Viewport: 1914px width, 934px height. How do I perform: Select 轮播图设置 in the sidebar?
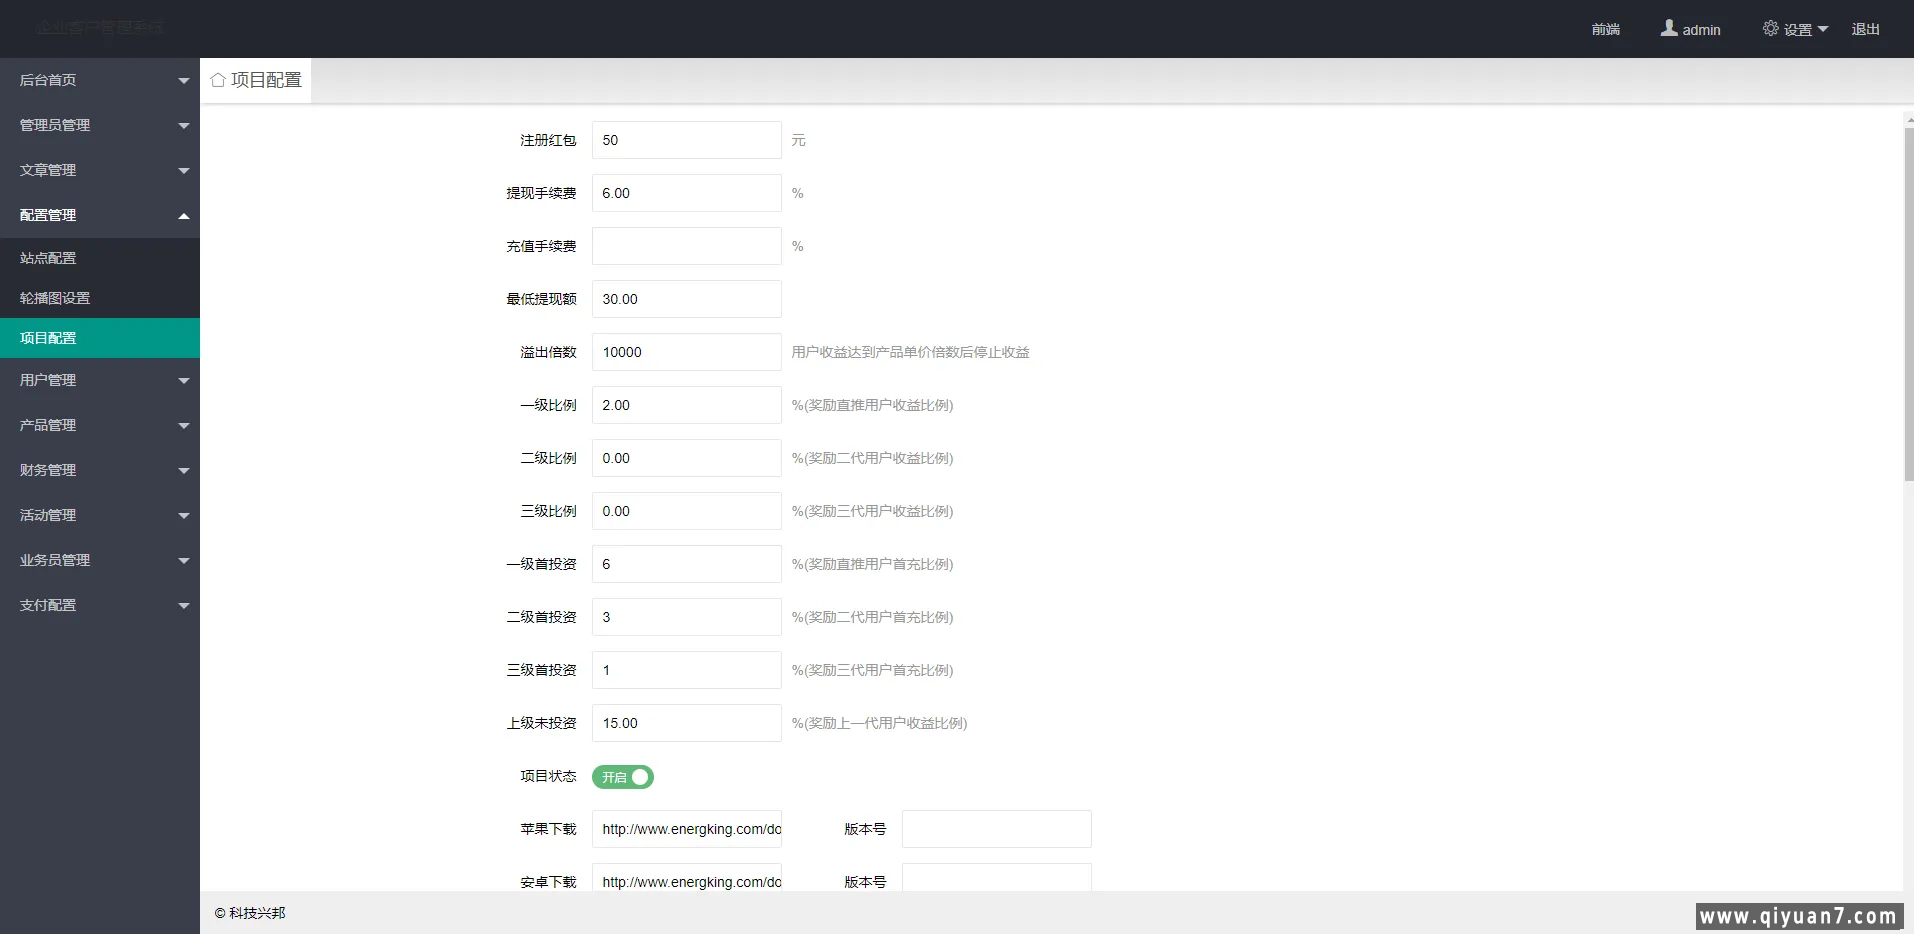pyautogui.click(x=99, y=297)
